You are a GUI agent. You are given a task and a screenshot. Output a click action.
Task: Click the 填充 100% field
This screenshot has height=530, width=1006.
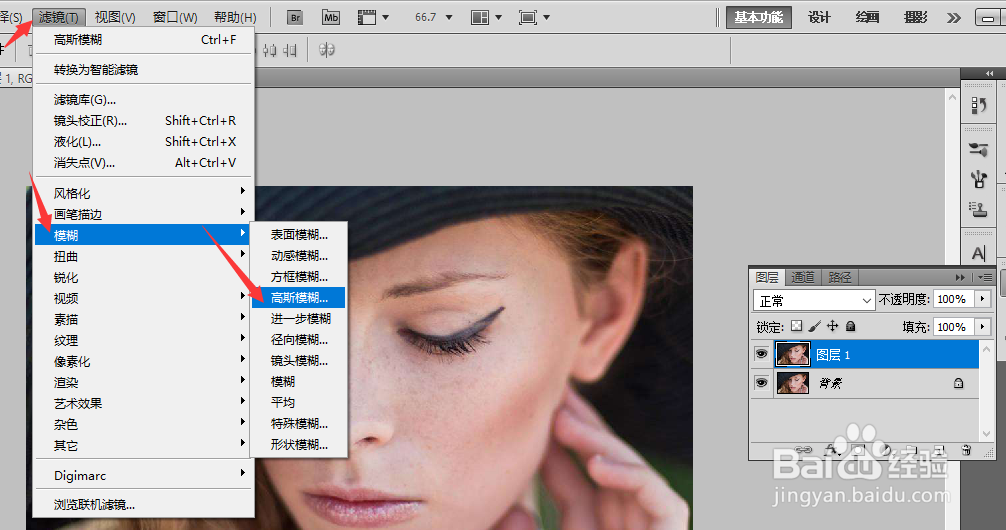tap(954, 327)
